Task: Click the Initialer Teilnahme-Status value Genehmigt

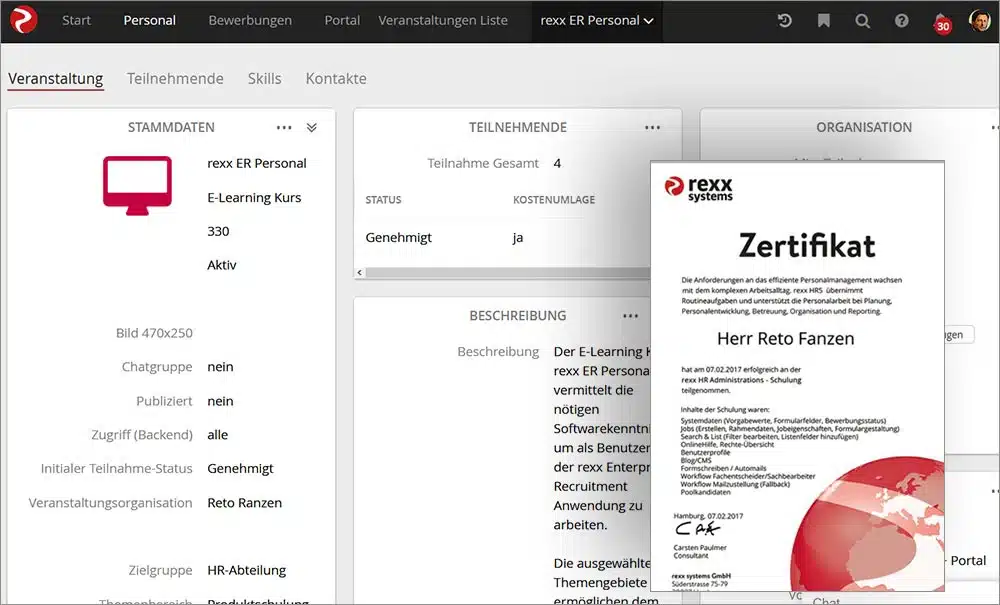Action: tap(240, 469)
